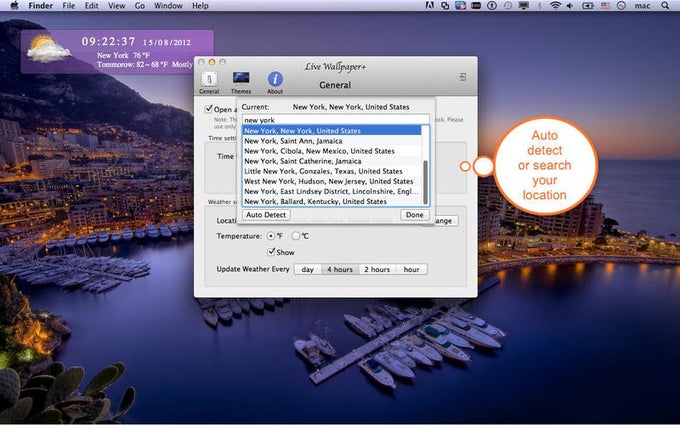
Task: Click the Bluetooth menu bar icon
Action: [x=540, y=6]
